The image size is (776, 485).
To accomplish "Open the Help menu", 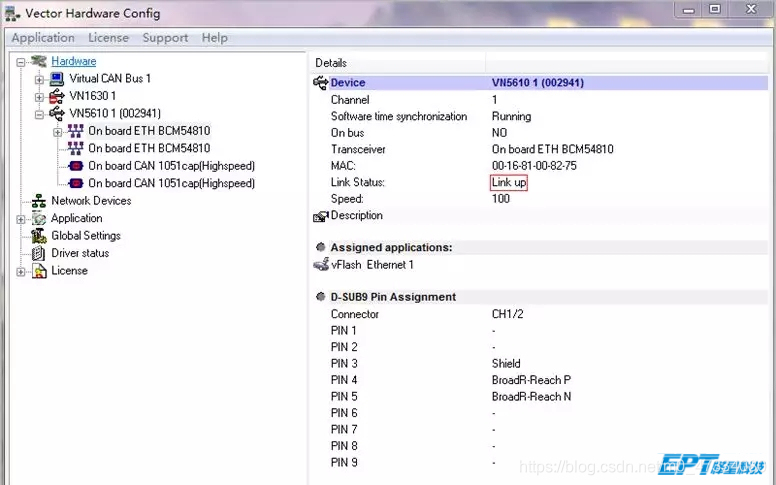I will coord(214,38).
